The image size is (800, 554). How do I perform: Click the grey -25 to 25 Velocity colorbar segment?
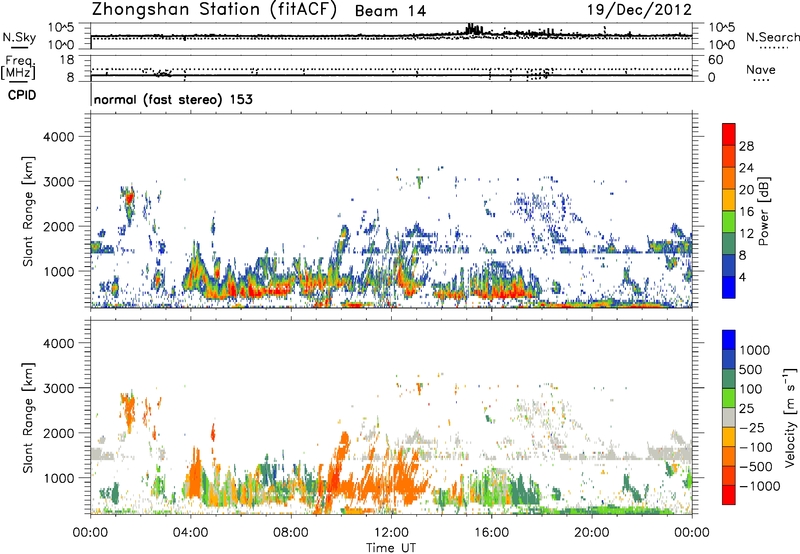[729, 417]
